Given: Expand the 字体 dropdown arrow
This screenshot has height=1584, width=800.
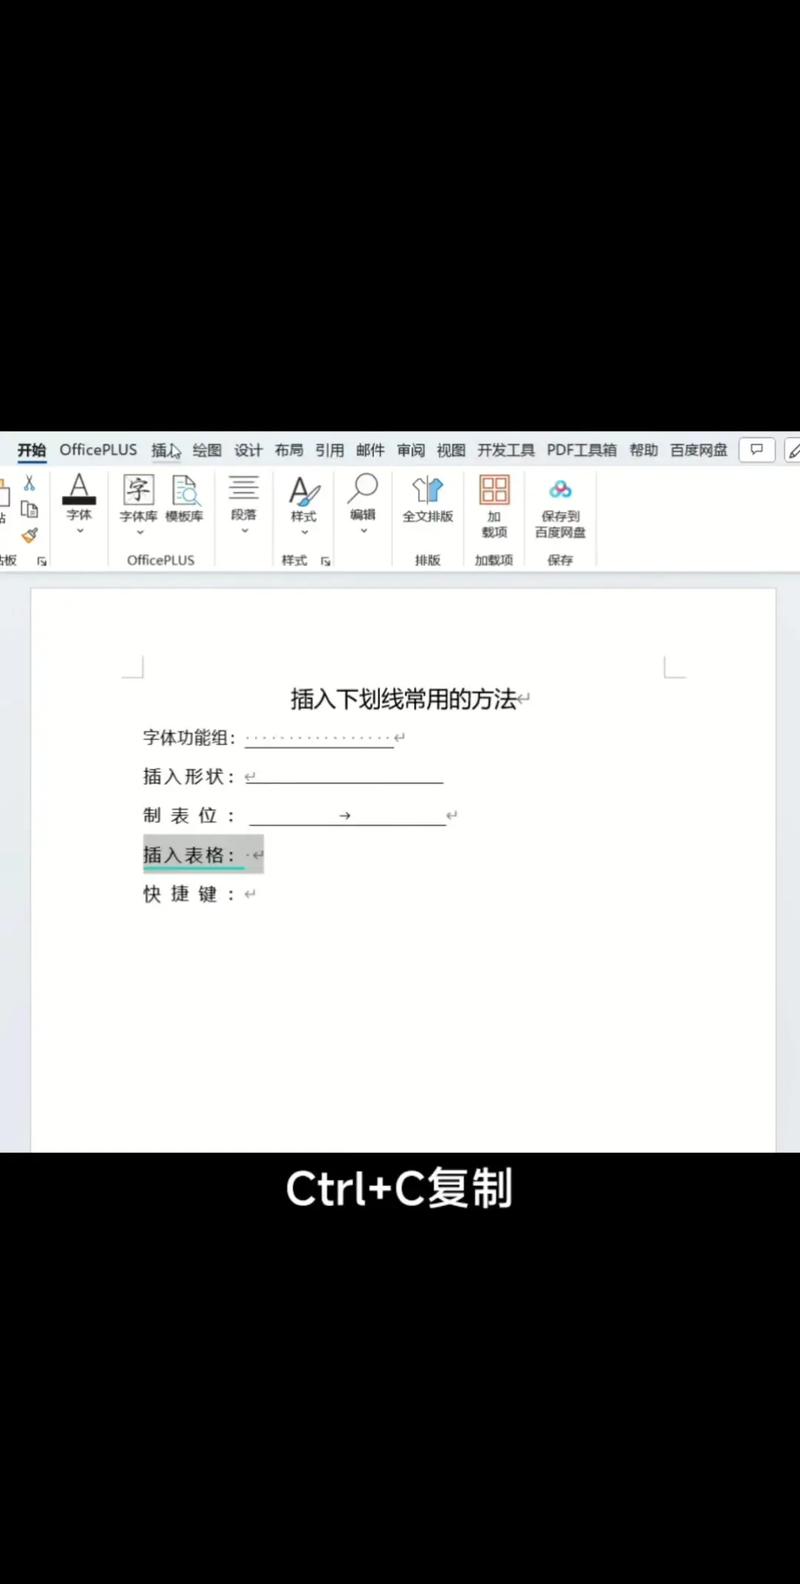Looking at the screenshot, I should point(79,531).
